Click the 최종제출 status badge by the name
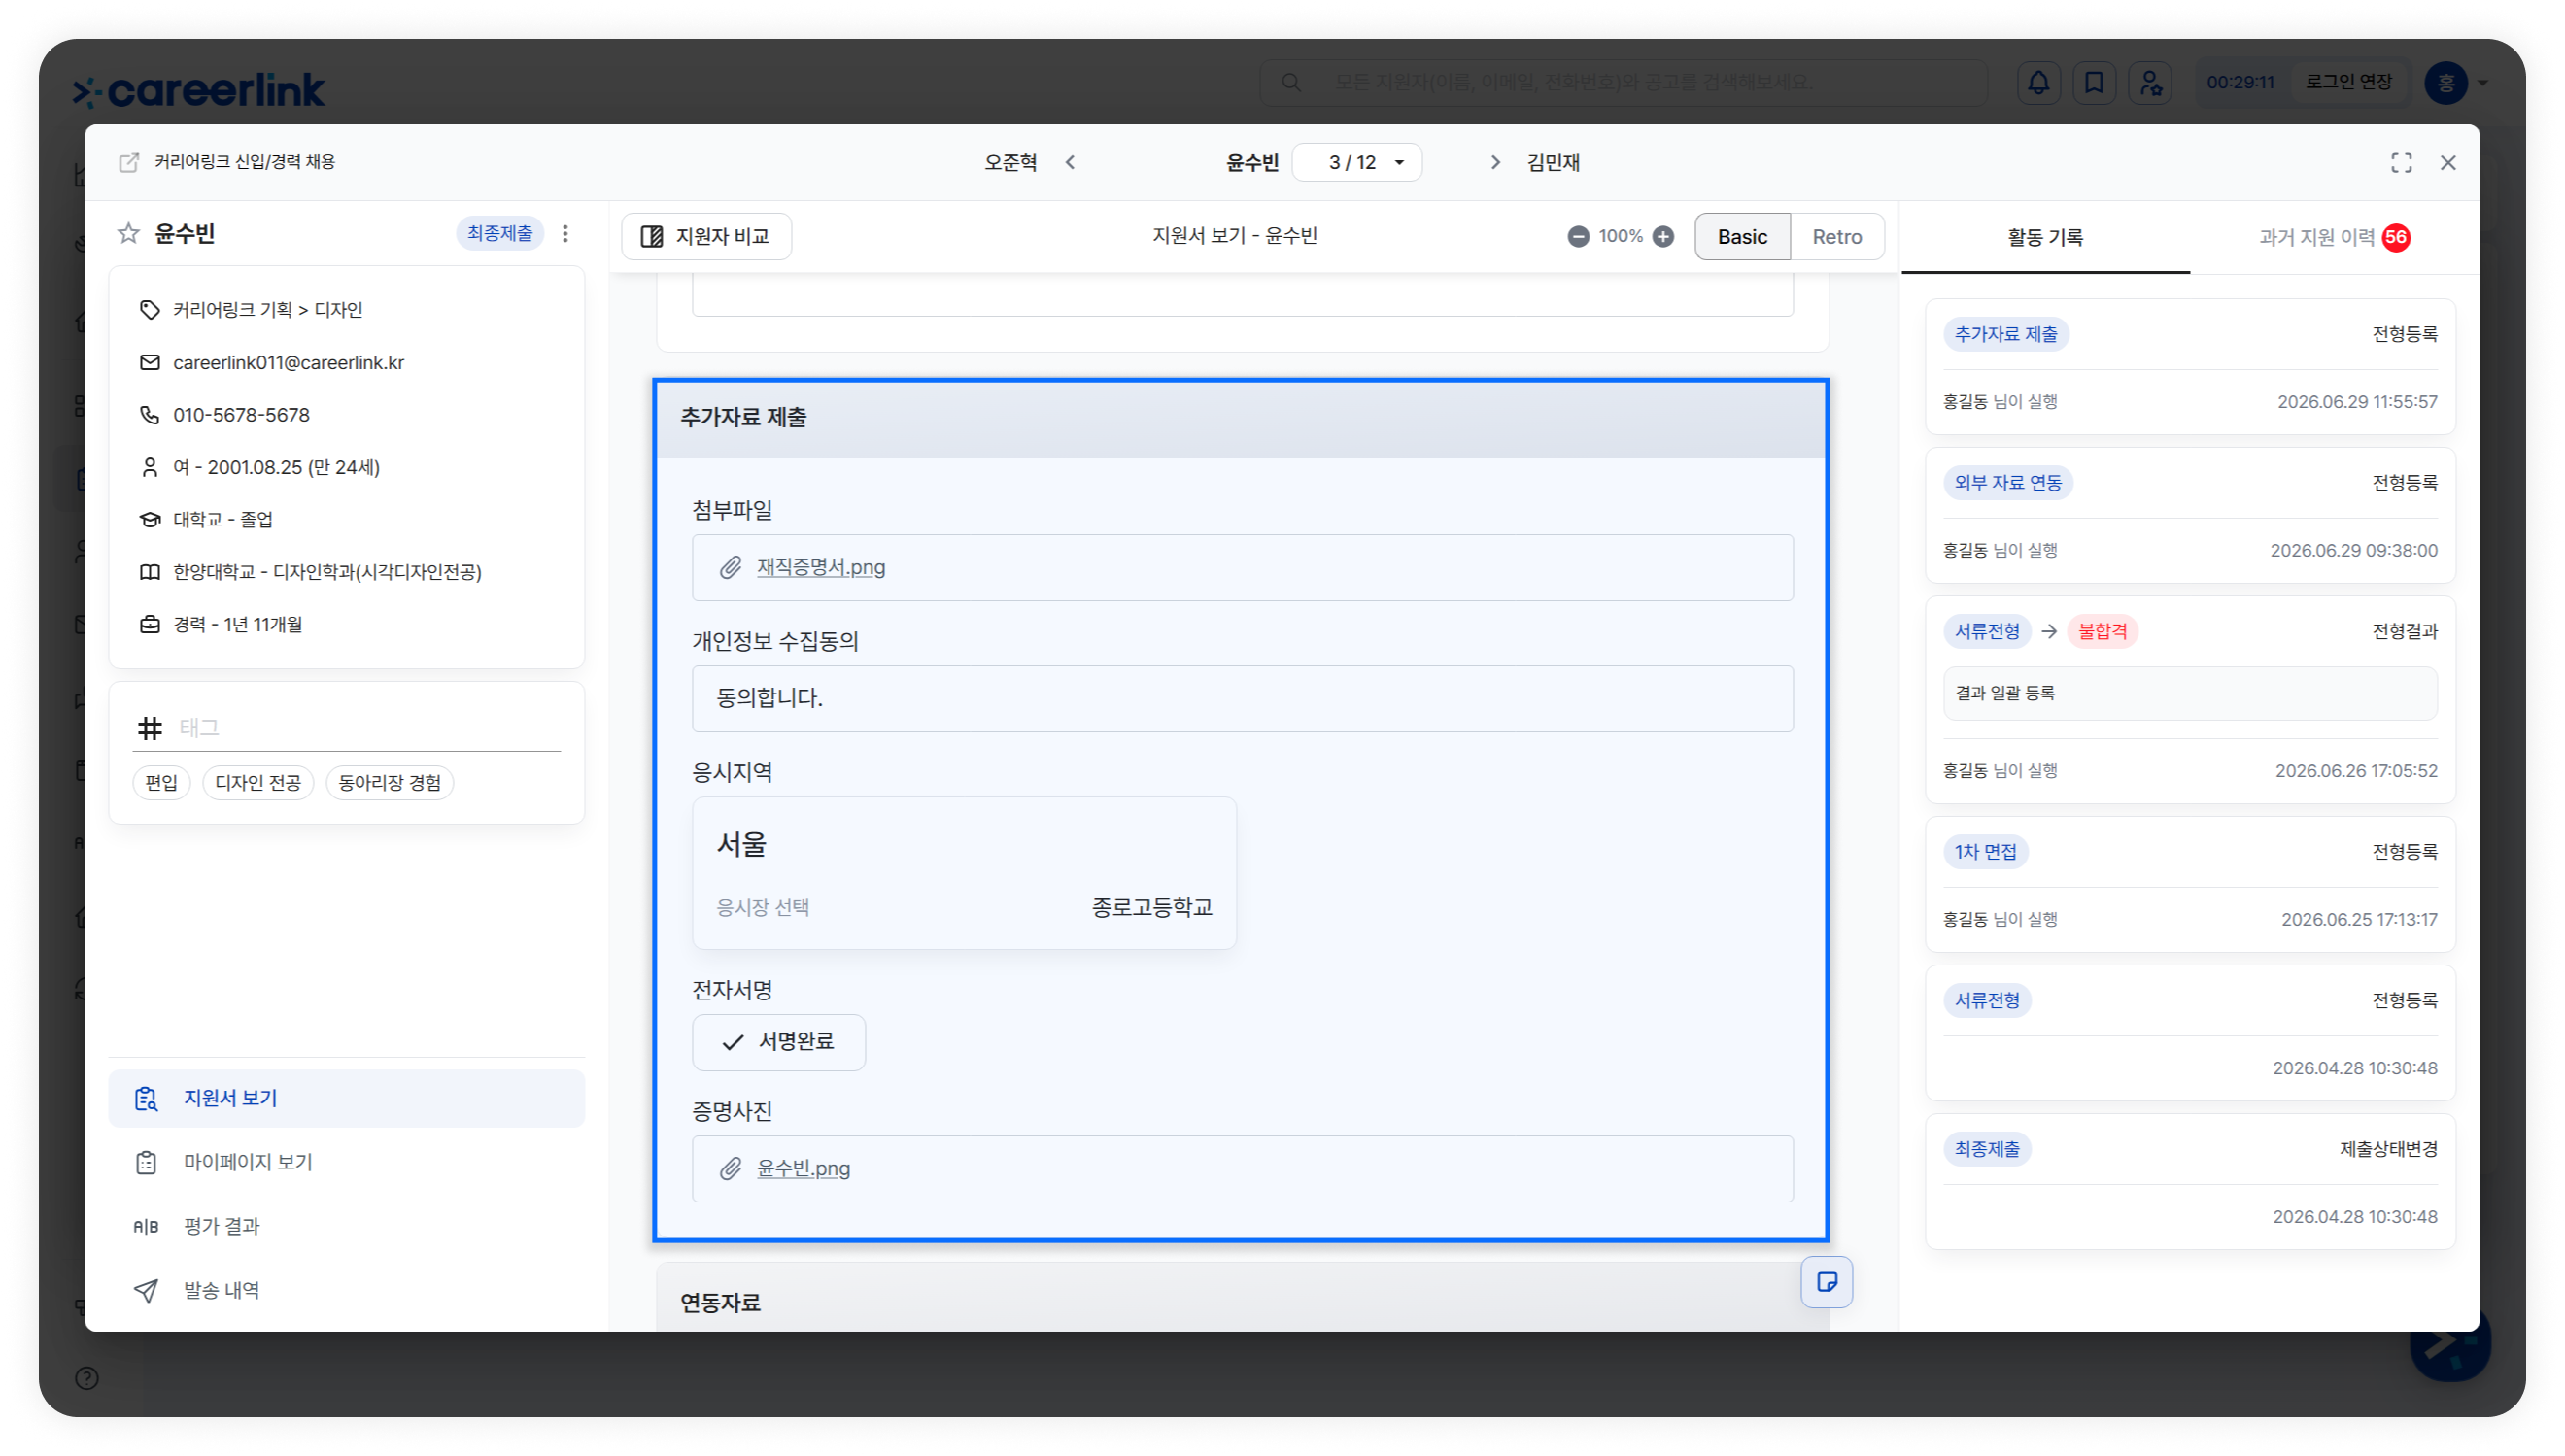 500,233
